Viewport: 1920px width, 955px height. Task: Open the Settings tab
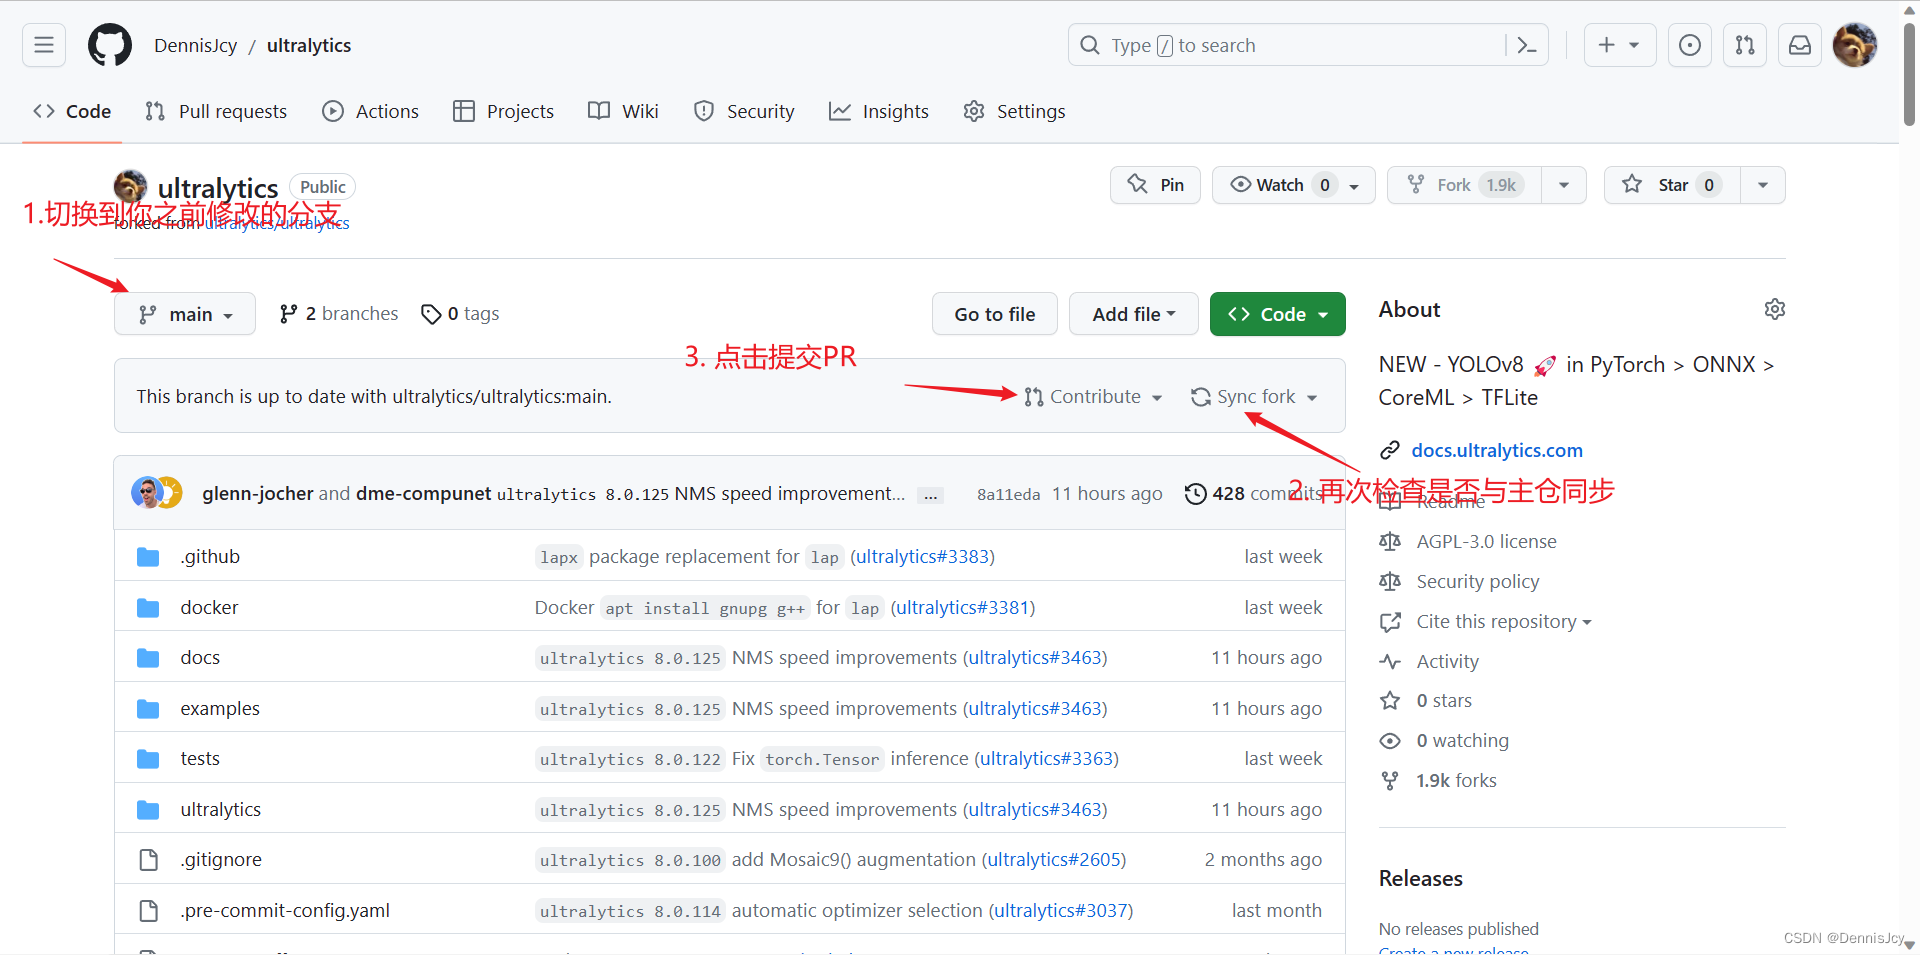coord(1014,111)
